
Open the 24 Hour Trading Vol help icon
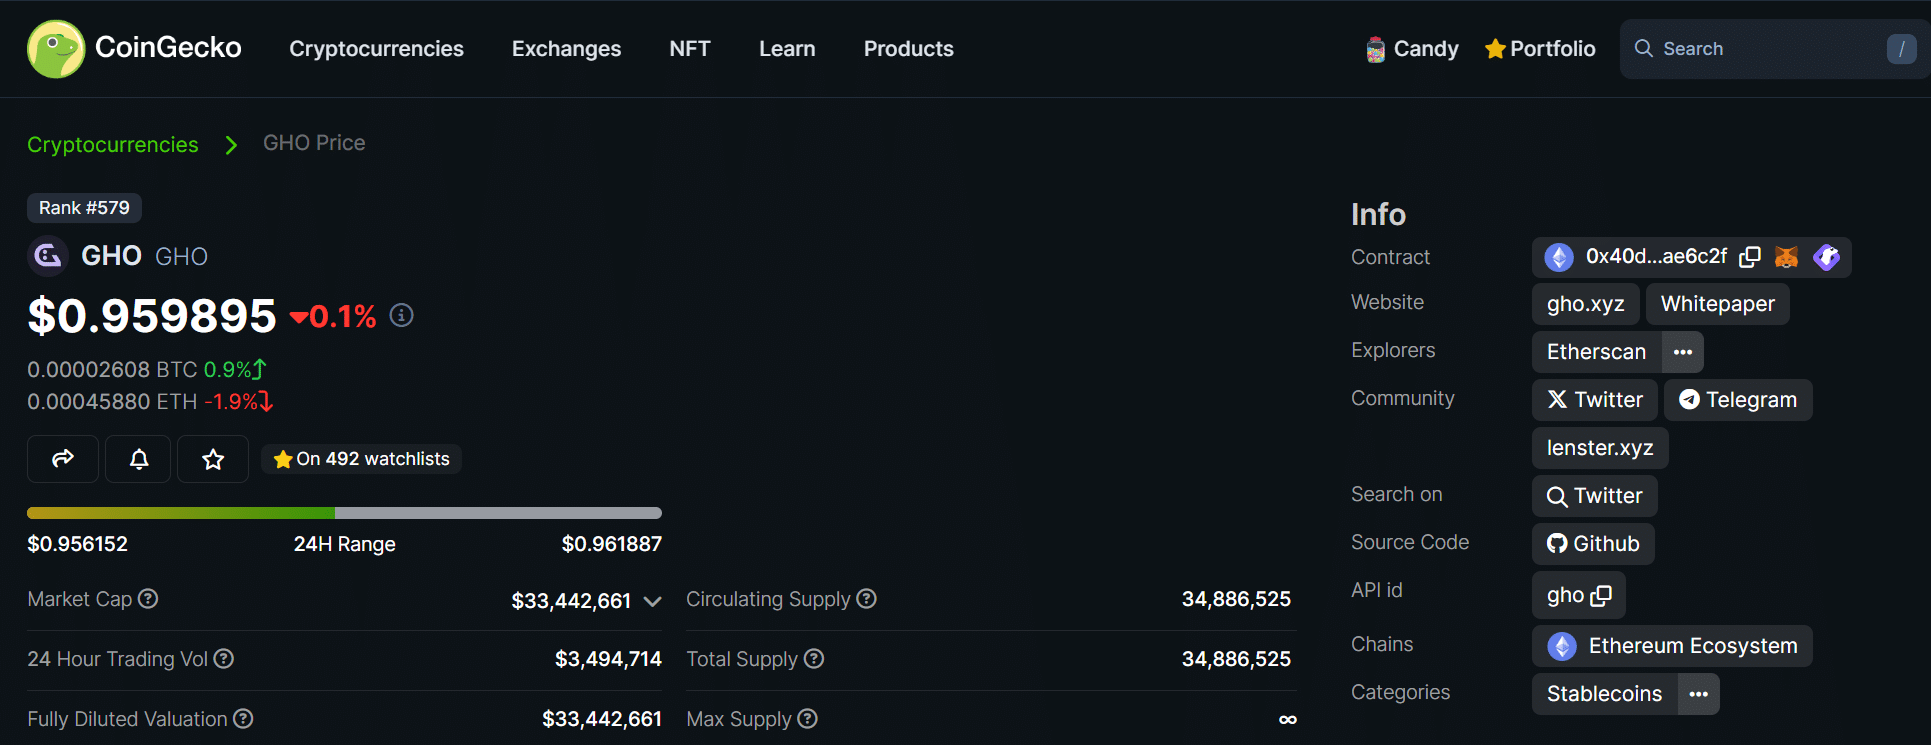pyautogui.click(x=224, y=659)
